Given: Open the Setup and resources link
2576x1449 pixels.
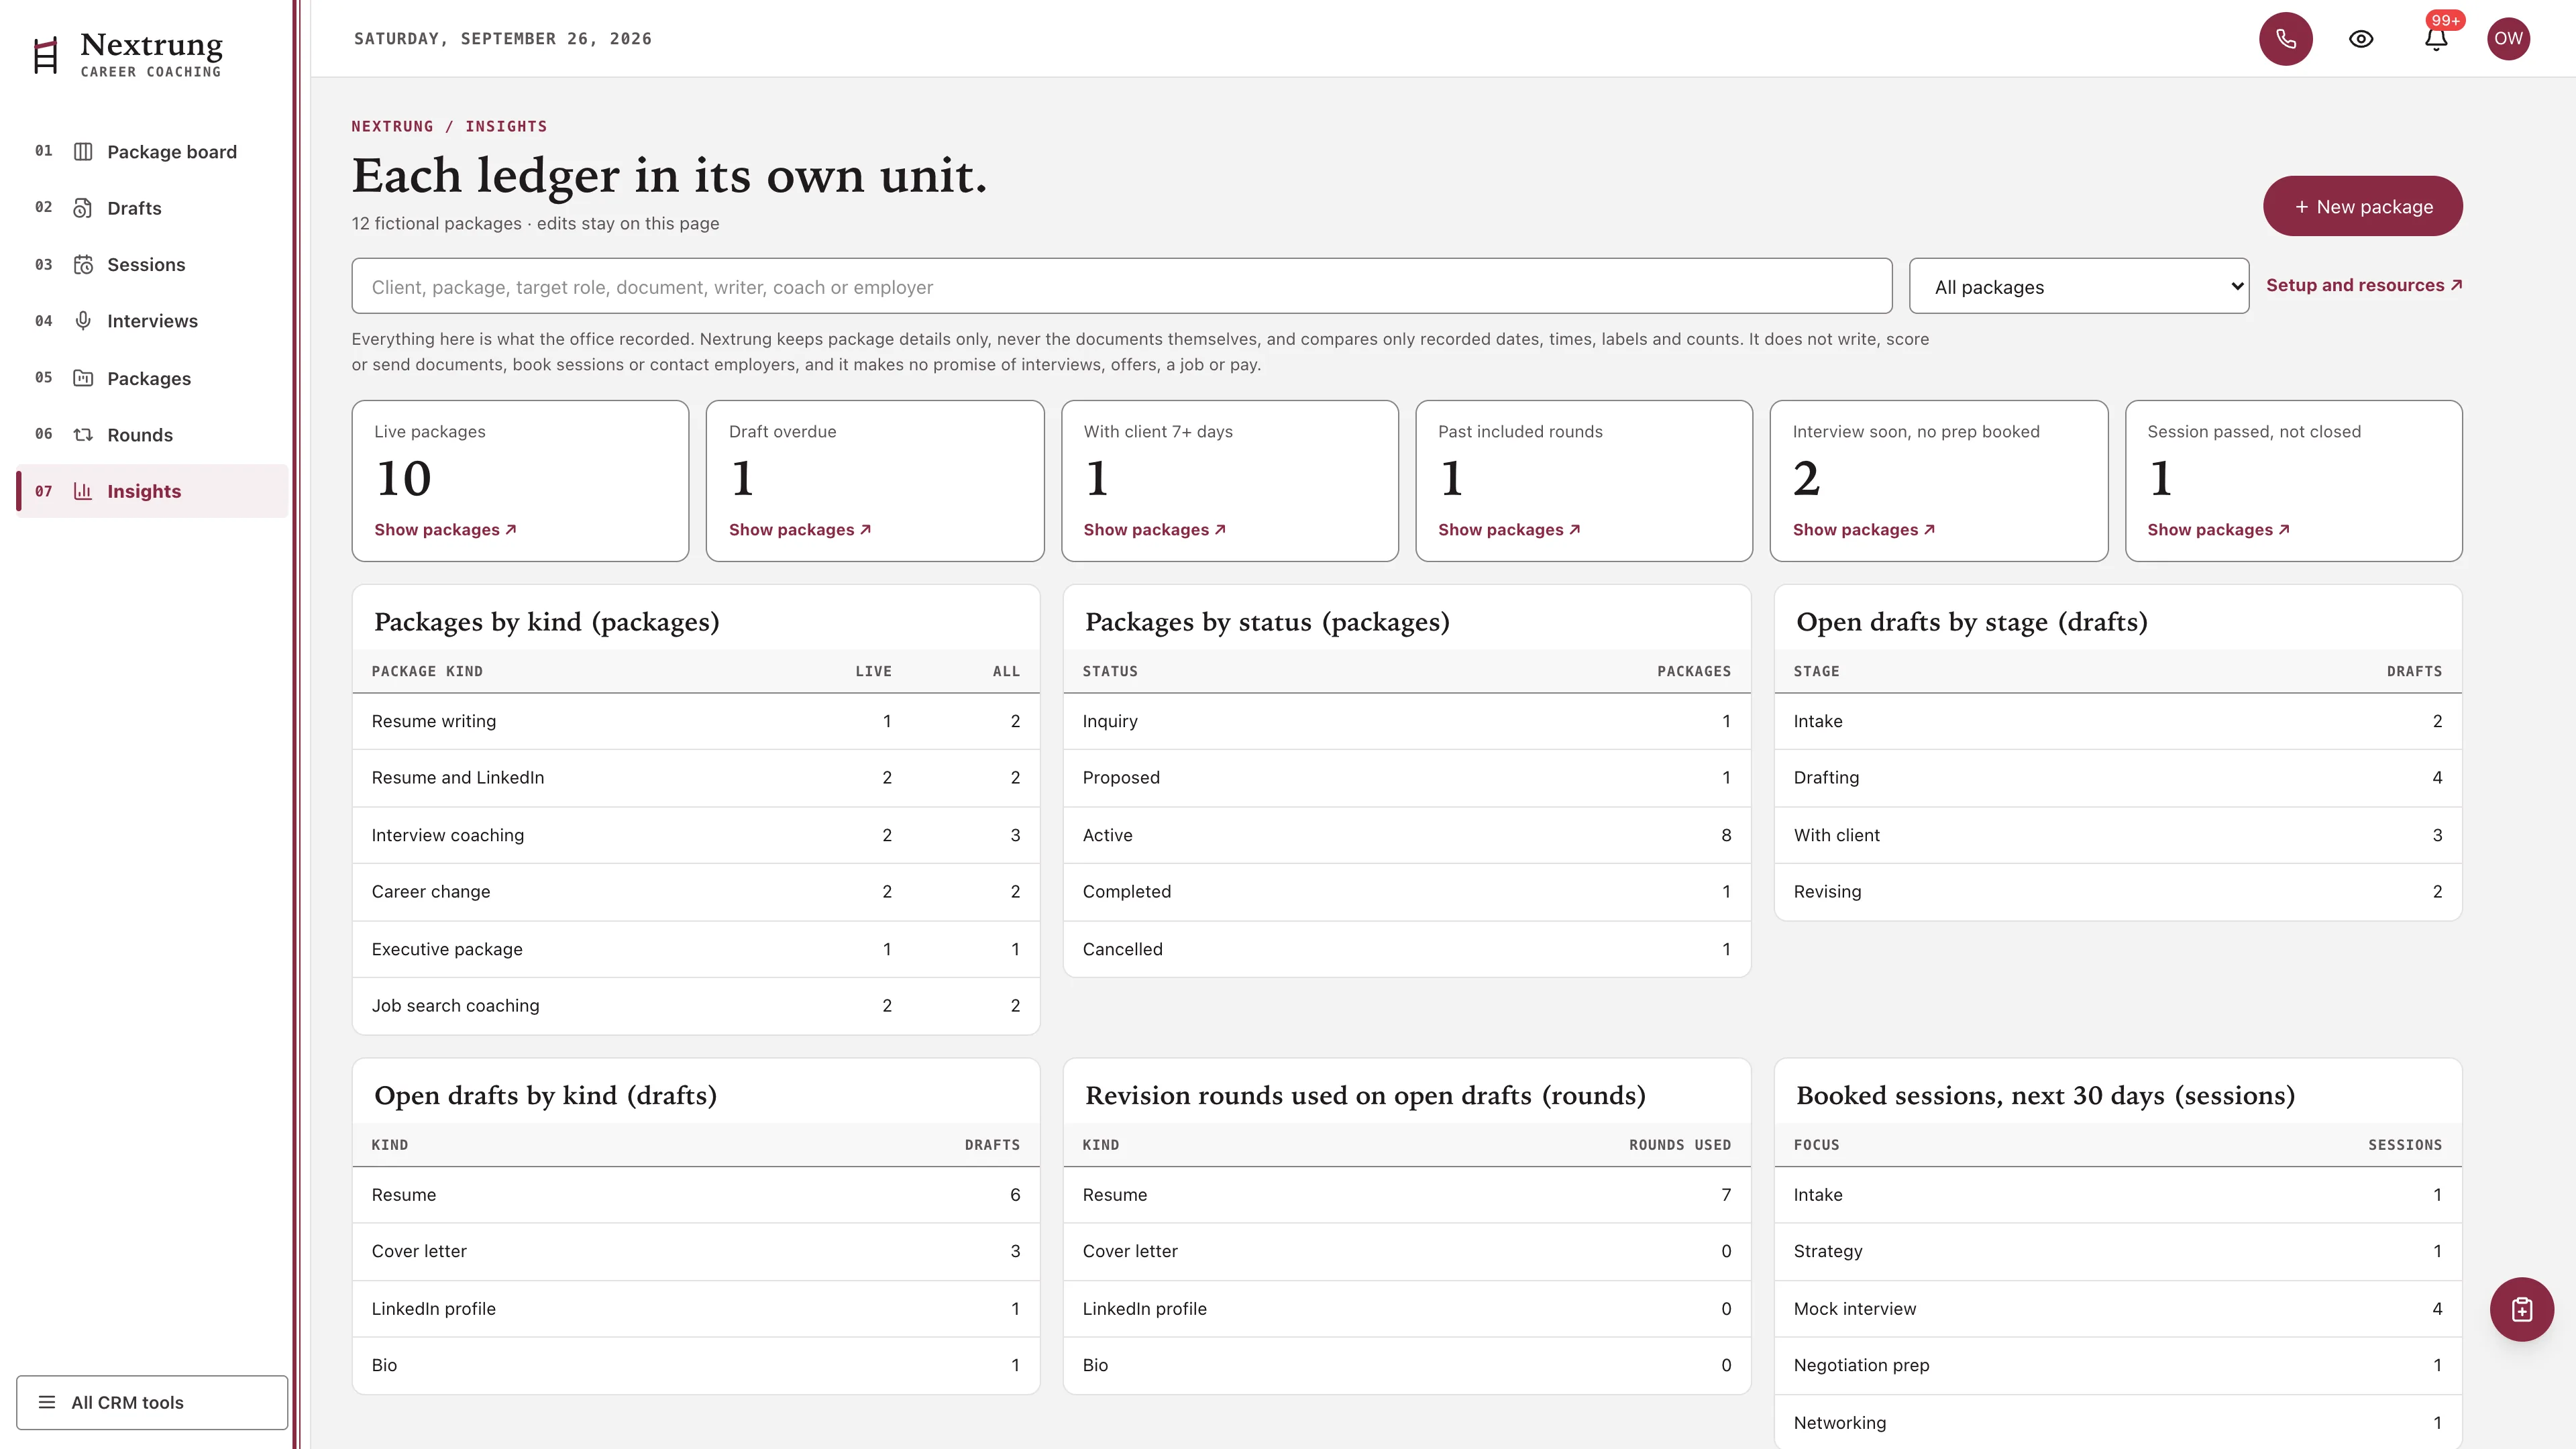Looking at the screenshot, I should [2363, 286].
